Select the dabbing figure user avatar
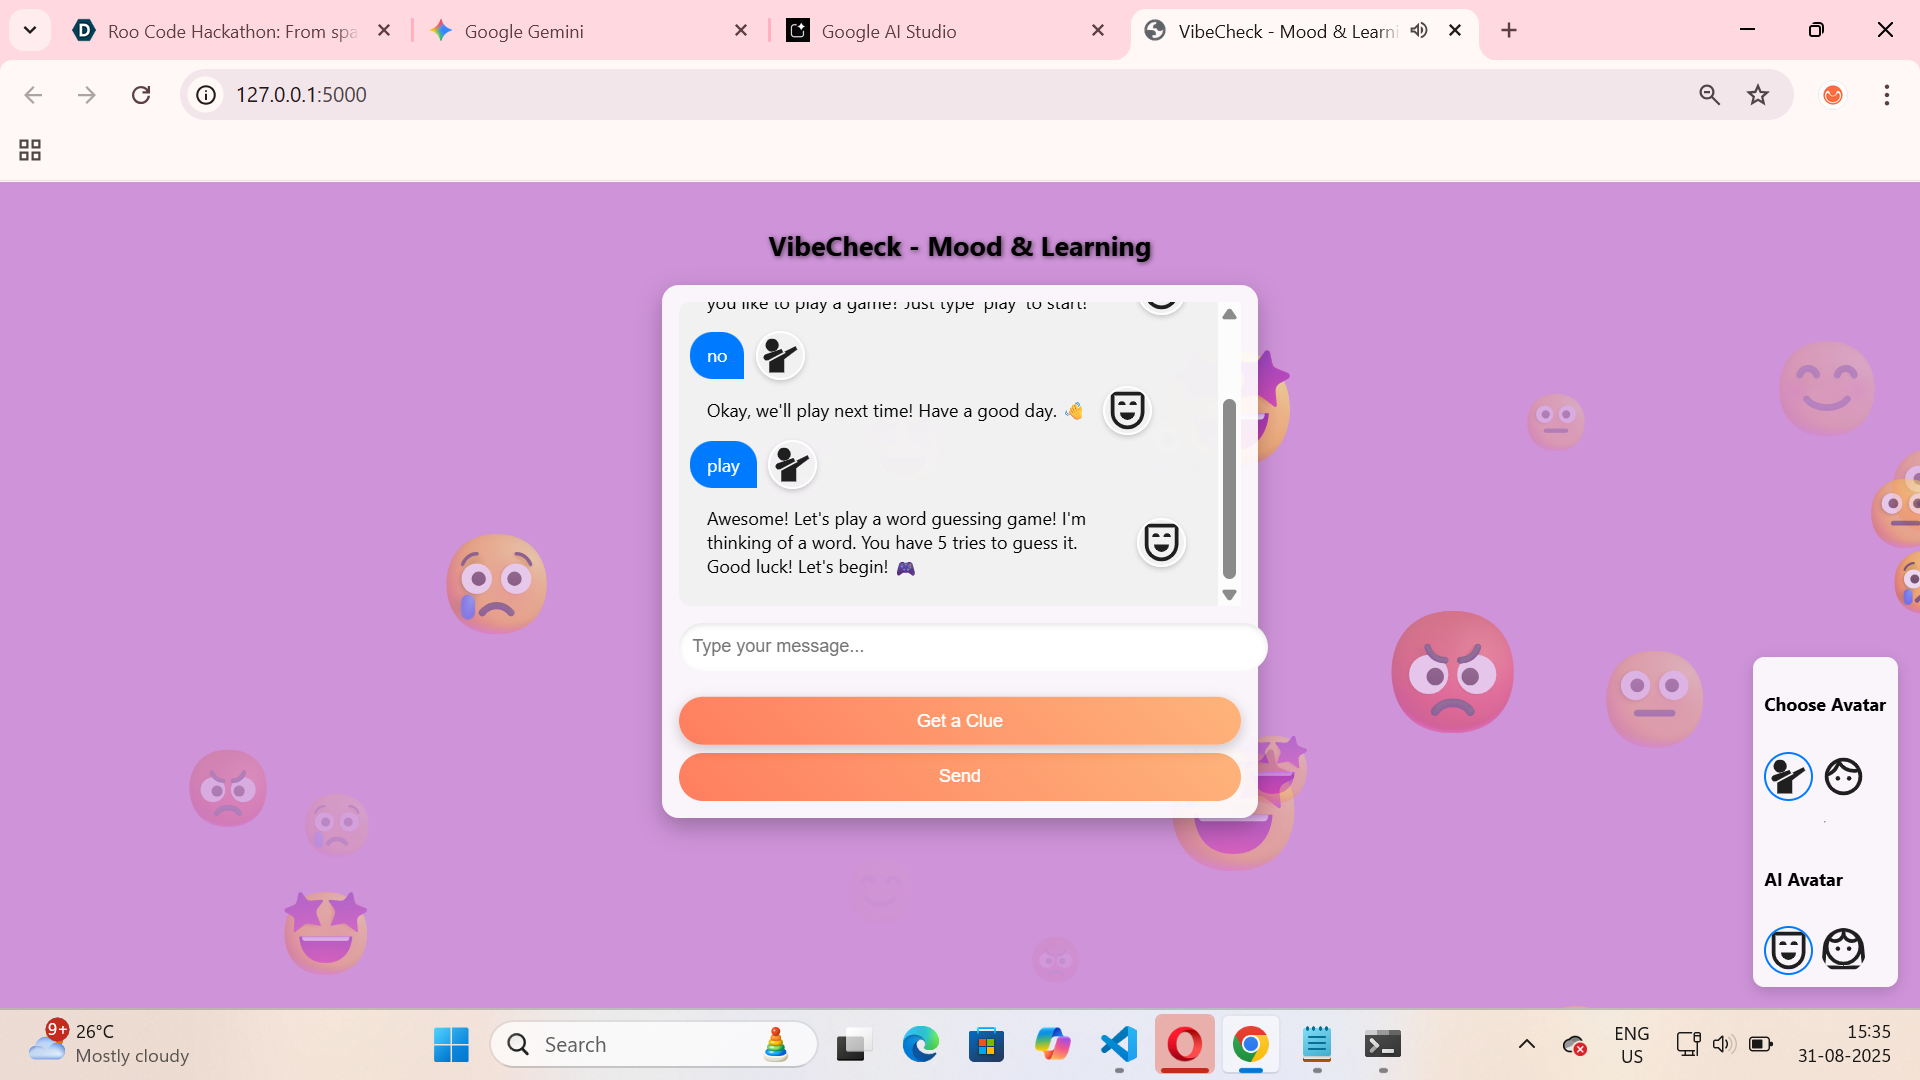 [x=1788, y=776]
